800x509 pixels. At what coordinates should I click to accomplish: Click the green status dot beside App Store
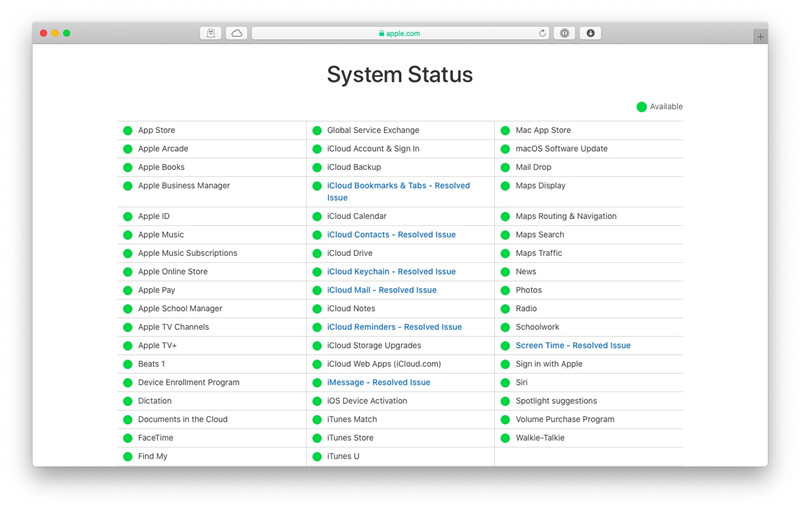128,131
